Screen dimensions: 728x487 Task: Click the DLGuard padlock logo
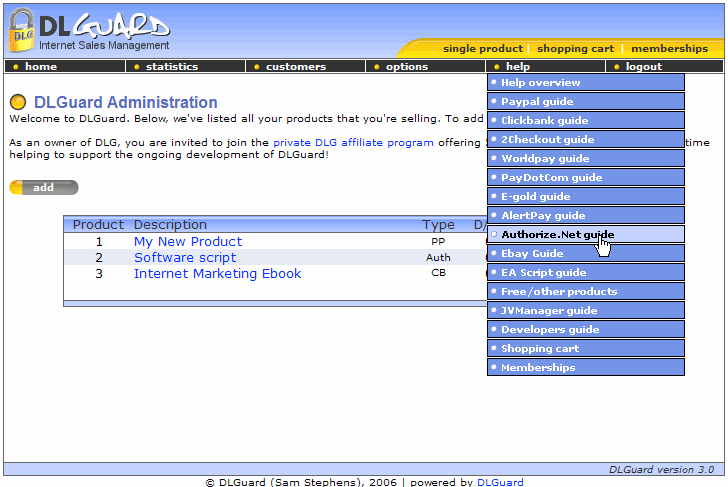tap(22, 31)
